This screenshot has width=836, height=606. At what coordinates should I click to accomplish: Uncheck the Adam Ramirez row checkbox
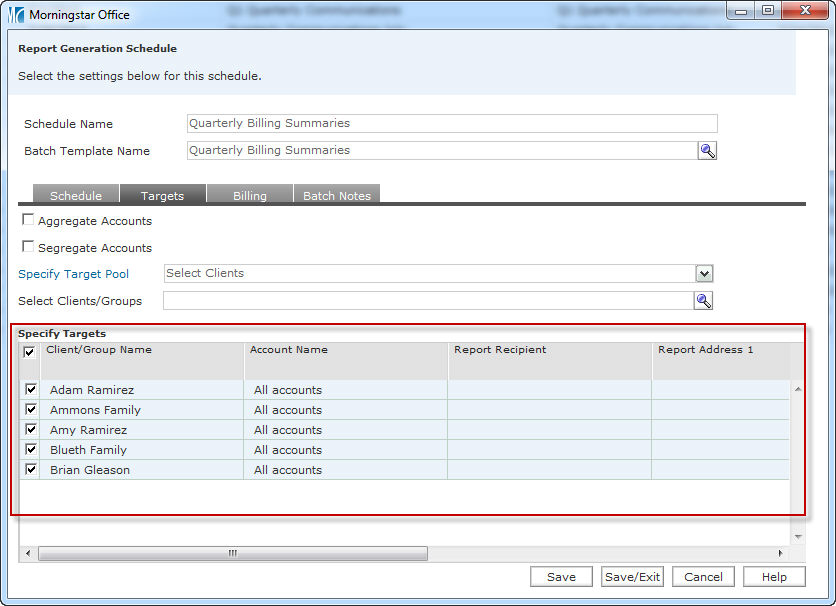click(31, 389)
